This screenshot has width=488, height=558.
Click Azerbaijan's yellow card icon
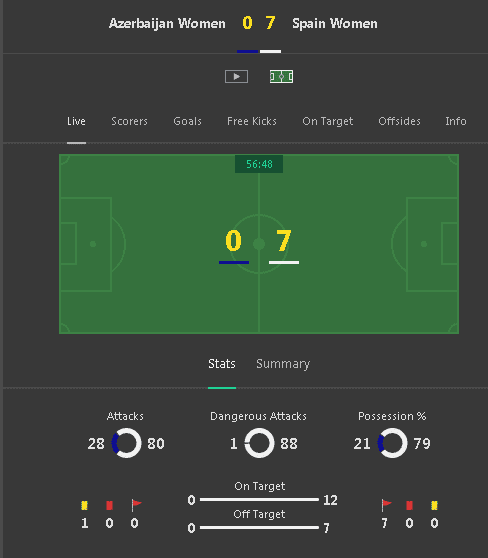pyautogui.click(x=84, y=505)
